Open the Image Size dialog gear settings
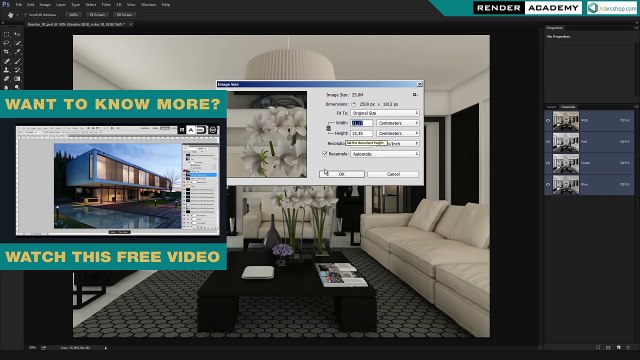Image resolution: width=640 pixels, height=360 pixels. coord(415,95)
